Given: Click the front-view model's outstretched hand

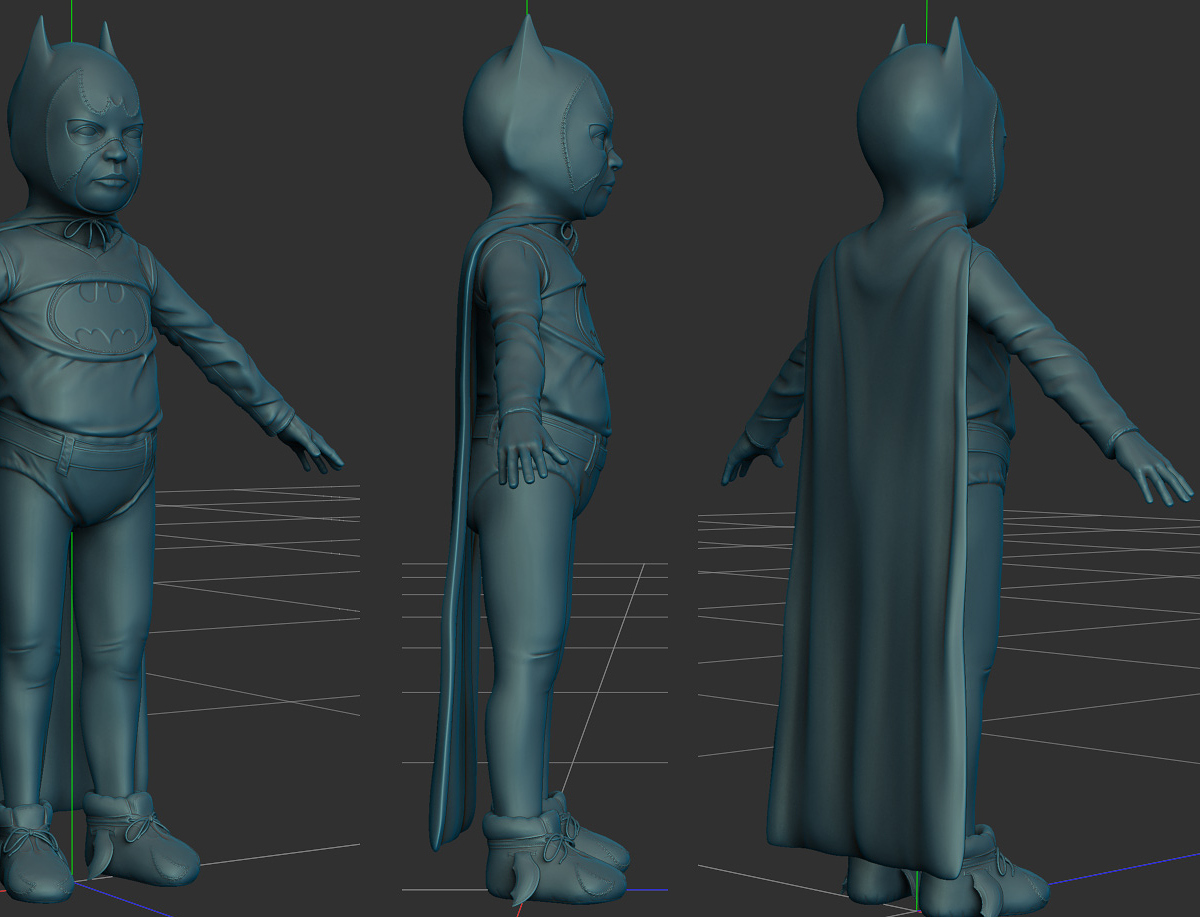Looking at the screenshot, I should point(308,444).
